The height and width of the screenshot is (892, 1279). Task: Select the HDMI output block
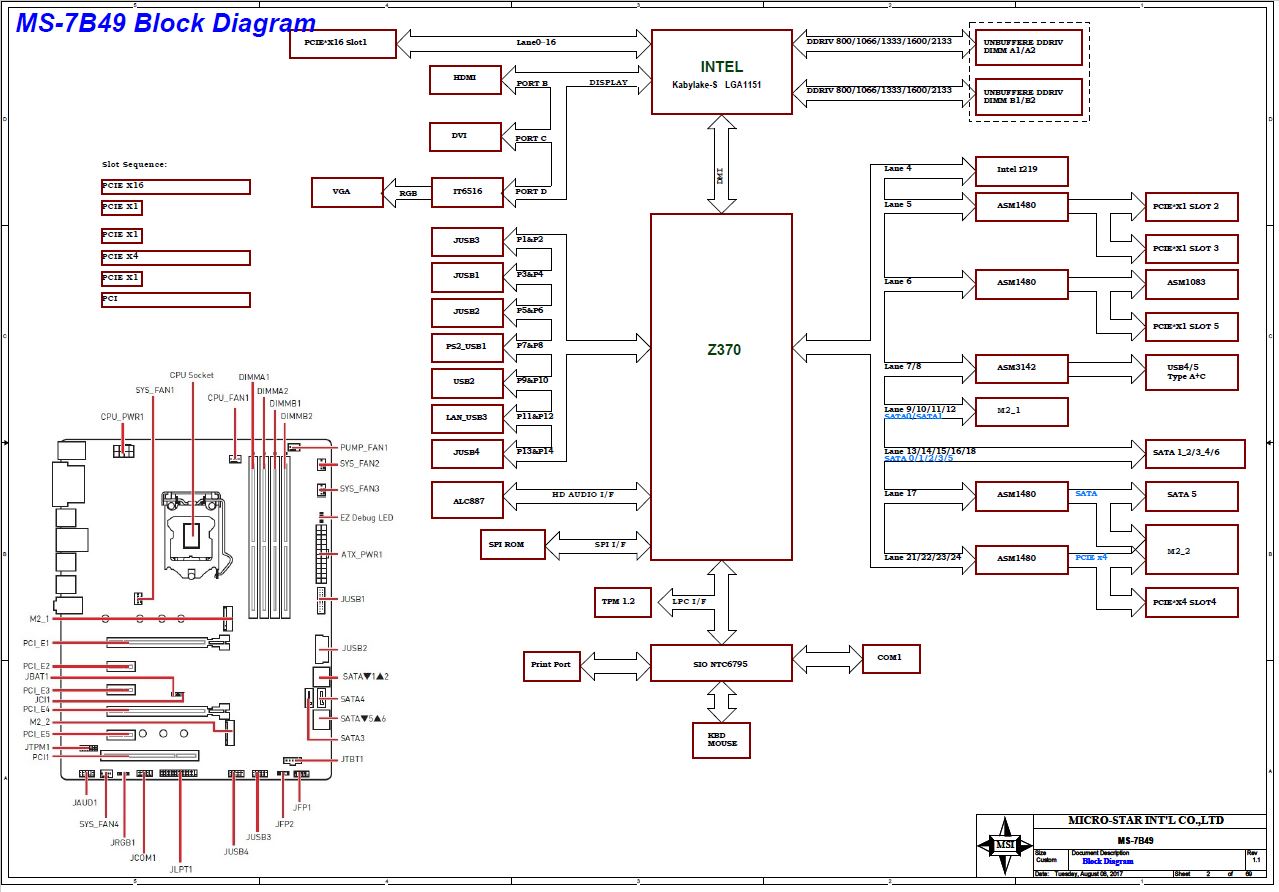[465, 80]
